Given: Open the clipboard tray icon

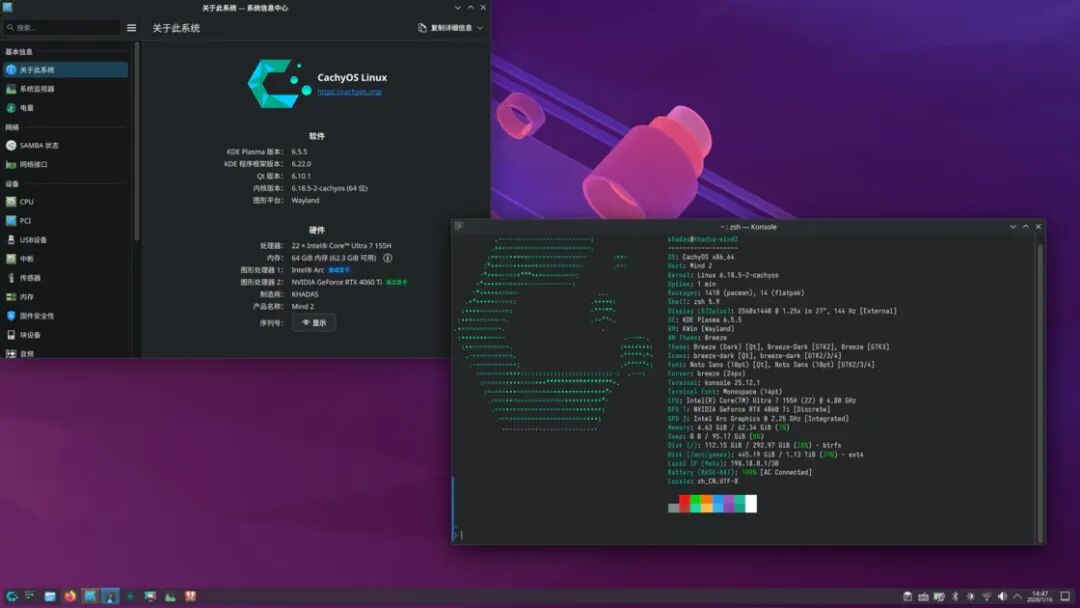Looking at the screenshot, I should (908, 596).
